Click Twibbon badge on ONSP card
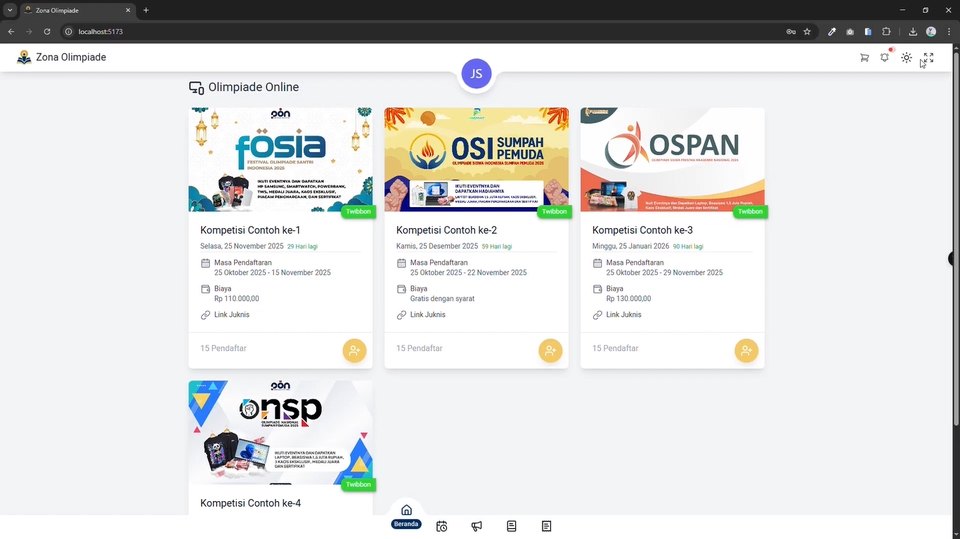The height and width of the screenshot is (539, 960). tap(358, 484)
